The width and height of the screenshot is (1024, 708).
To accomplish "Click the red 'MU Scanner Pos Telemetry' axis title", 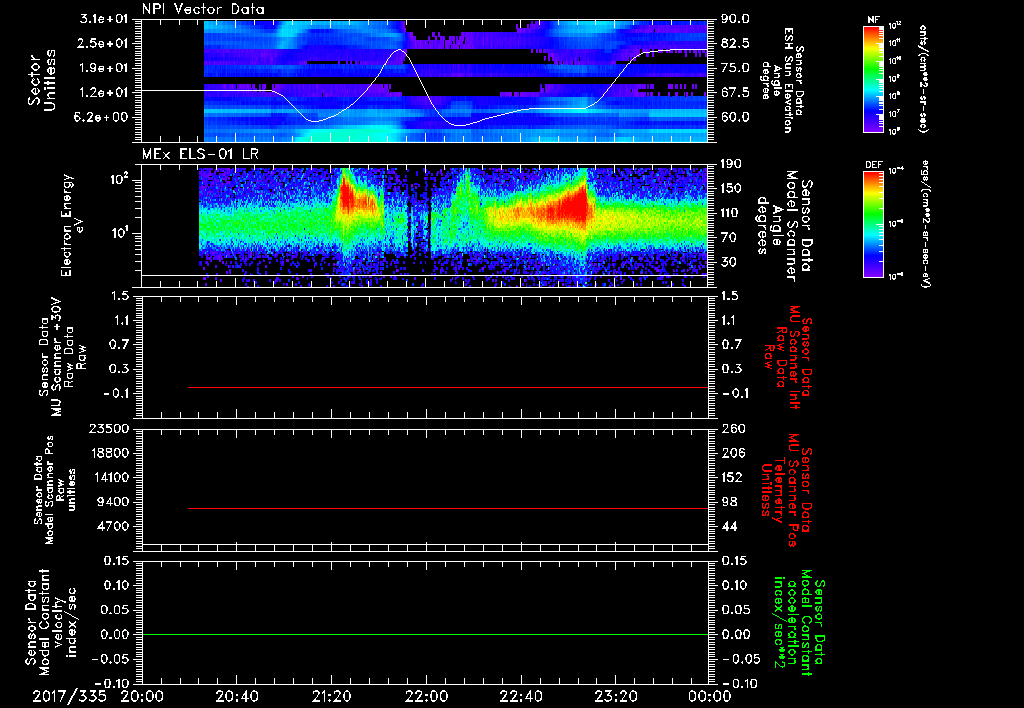I will [x=785, y=490].
